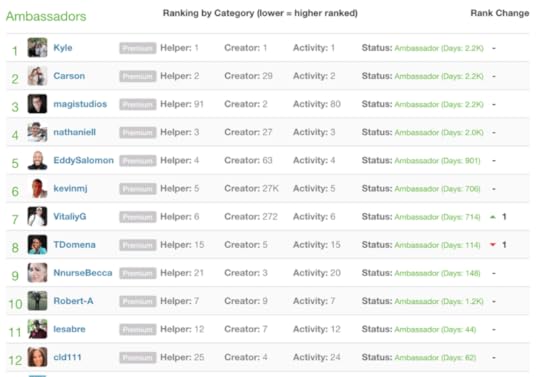Click NnurseBecca's profile picture
Viewport: 540px width, 377px height.
coord(37,273)
